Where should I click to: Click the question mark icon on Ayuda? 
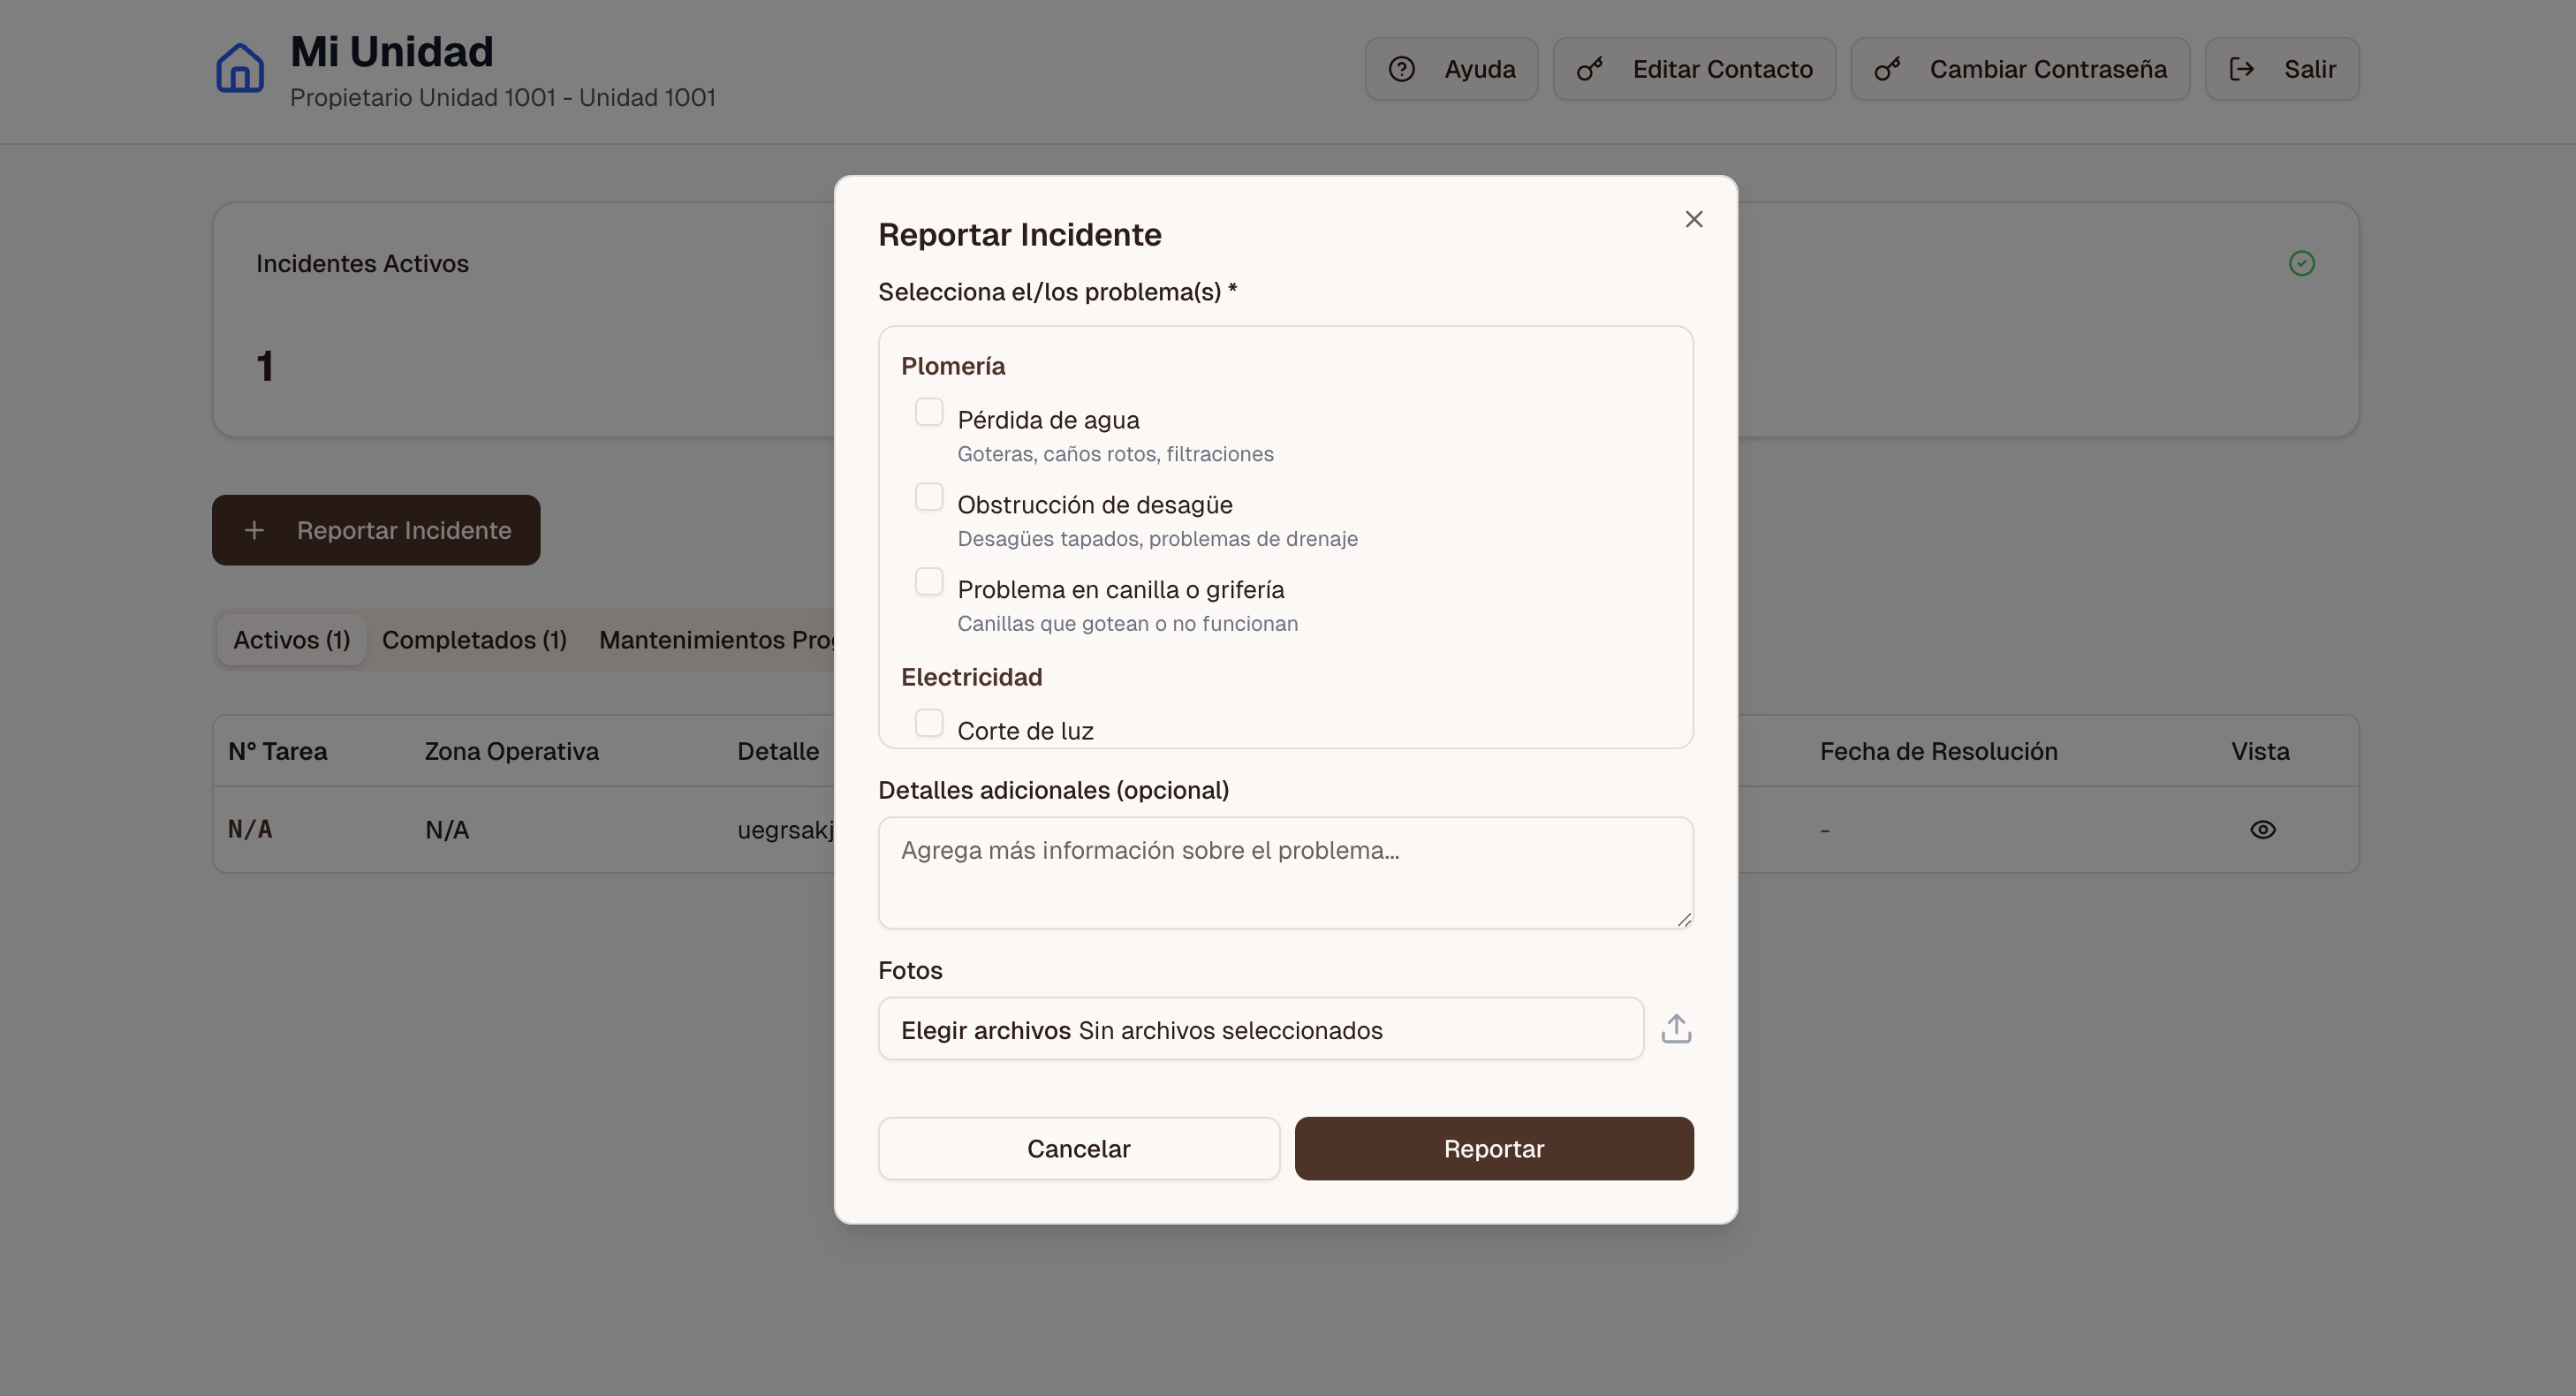click(1402, 68)
